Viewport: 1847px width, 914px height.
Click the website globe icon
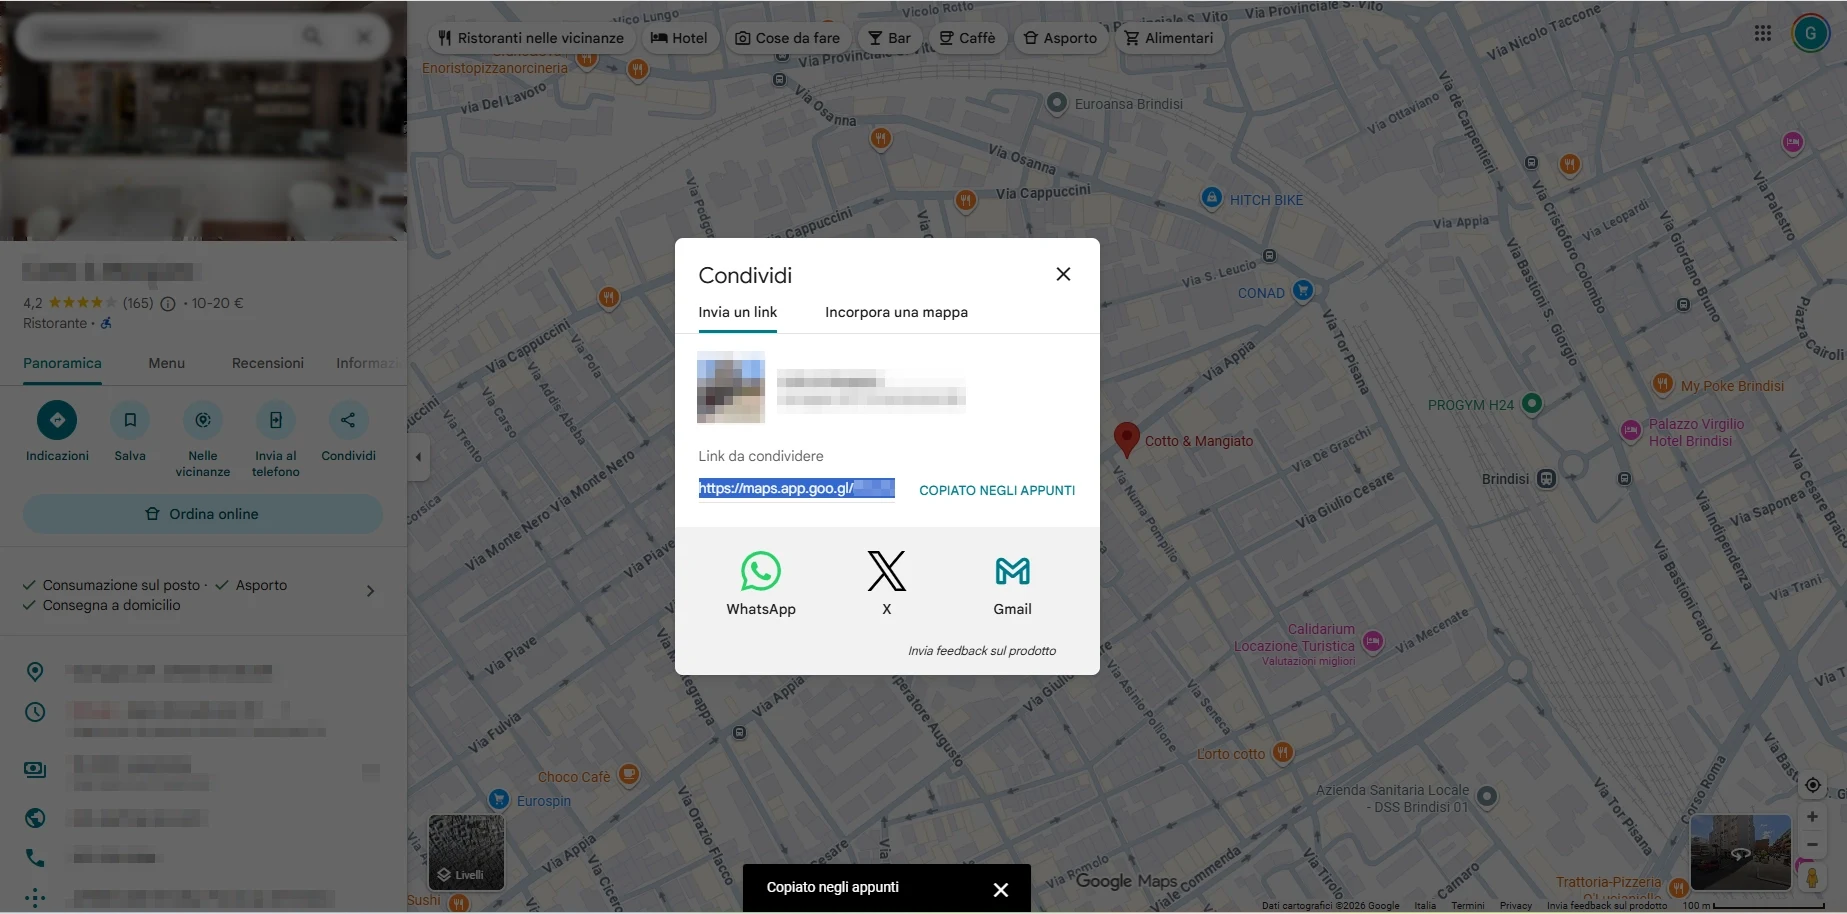(x=35, y=818)
